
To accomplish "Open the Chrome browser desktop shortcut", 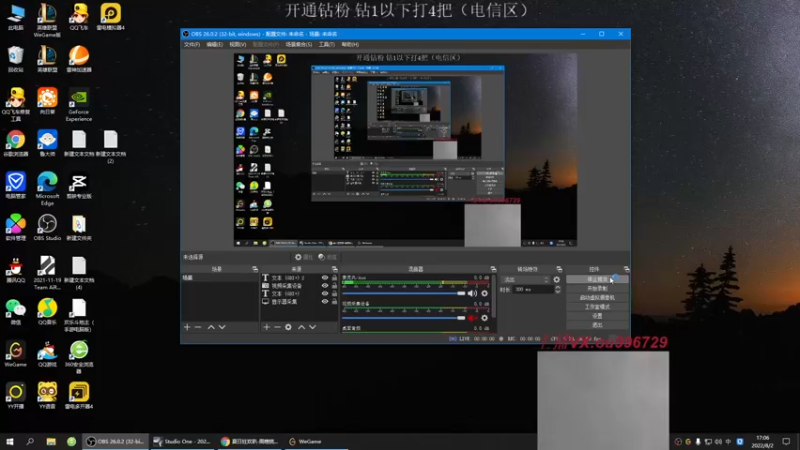I will tap(15, 143).
